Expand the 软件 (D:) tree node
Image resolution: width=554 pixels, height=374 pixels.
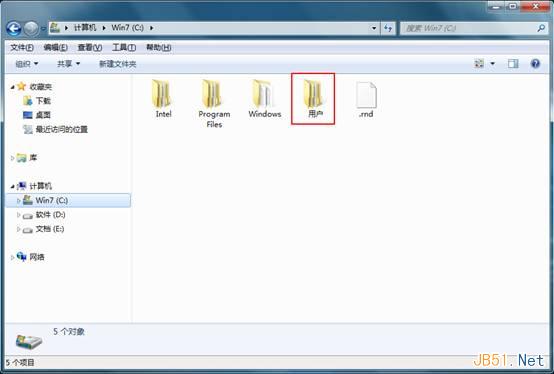(18, 215)
